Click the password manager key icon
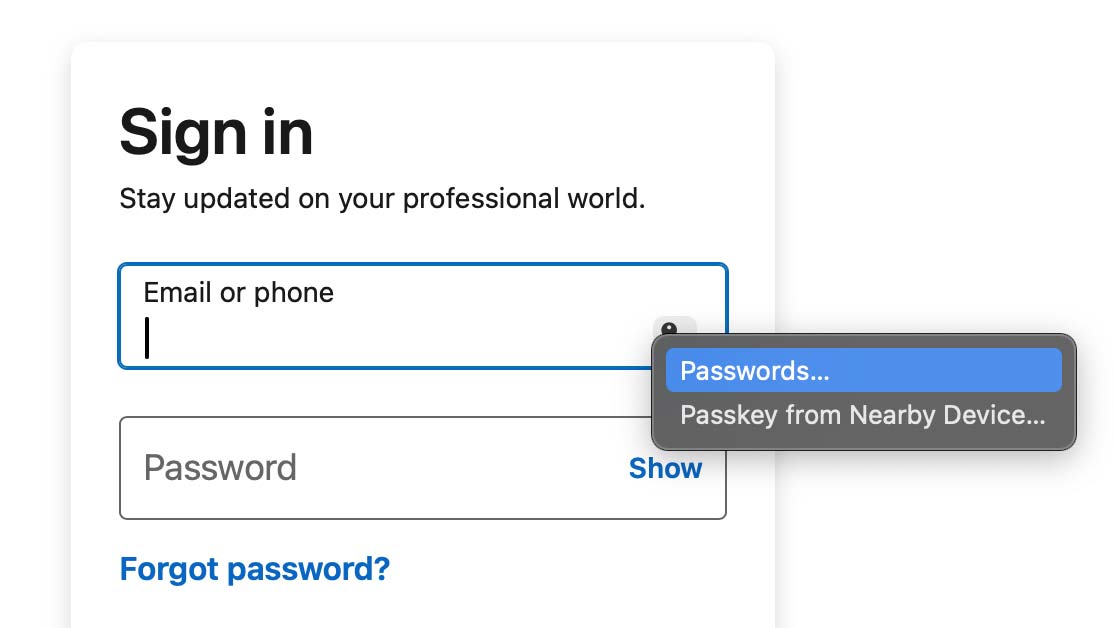Viewport: 1116px width, 628px height. pos(673,326)
